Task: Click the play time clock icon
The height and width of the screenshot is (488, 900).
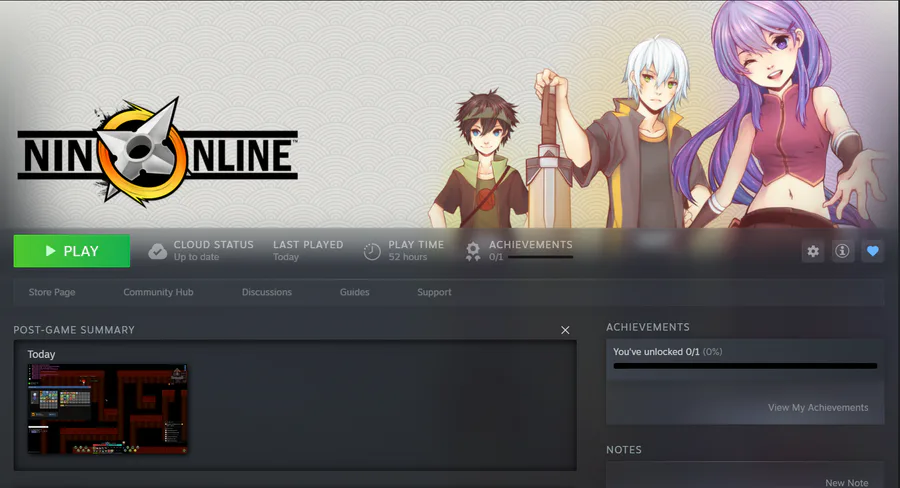Action: click(372, 251)
